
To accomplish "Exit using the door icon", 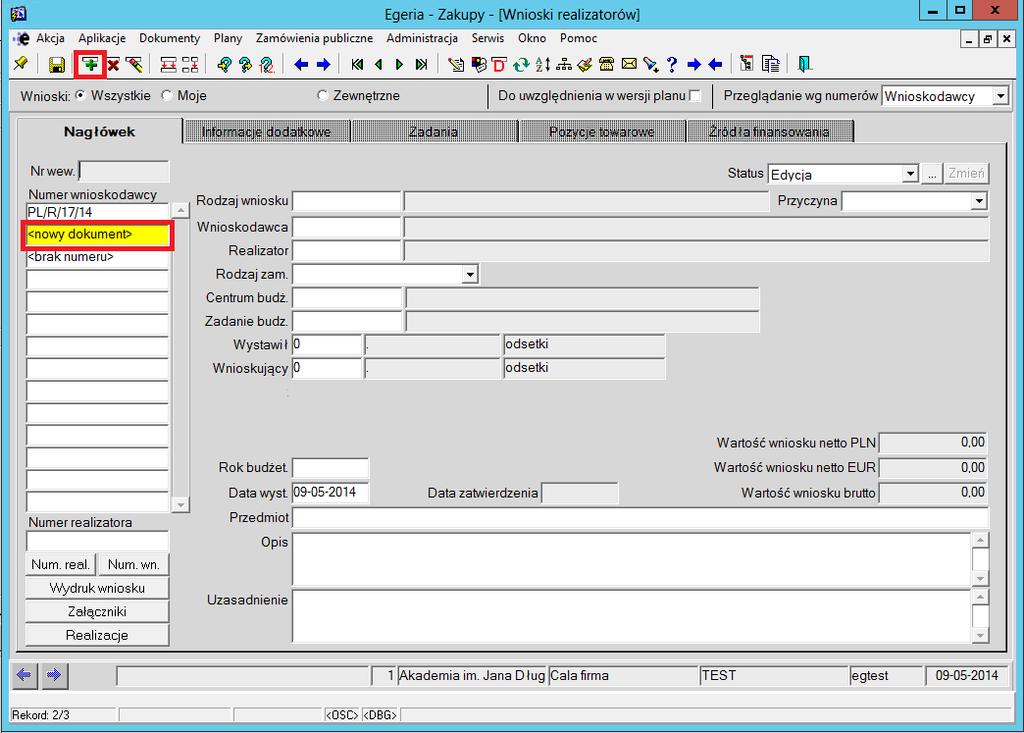I will 804,64.
